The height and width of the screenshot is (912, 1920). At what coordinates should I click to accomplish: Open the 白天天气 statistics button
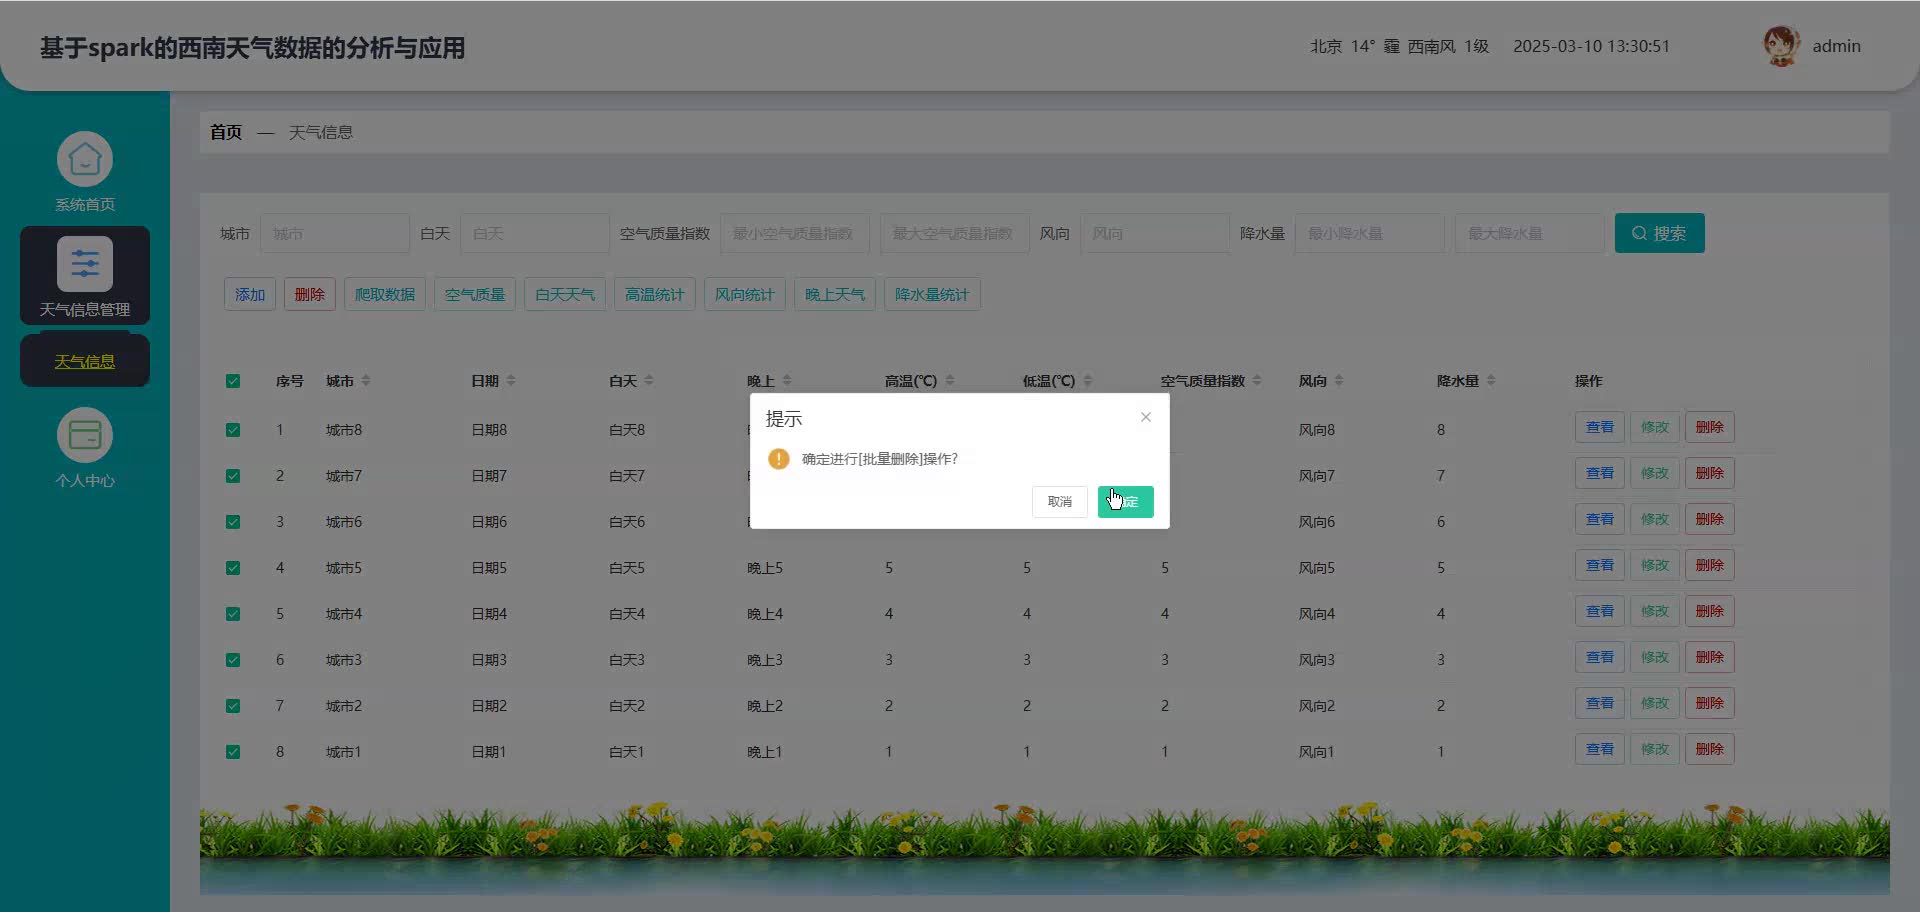565,295
